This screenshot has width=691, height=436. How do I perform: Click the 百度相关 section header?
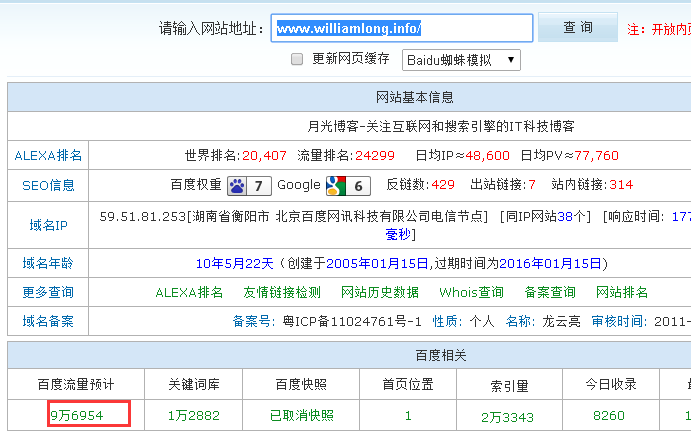441,355
